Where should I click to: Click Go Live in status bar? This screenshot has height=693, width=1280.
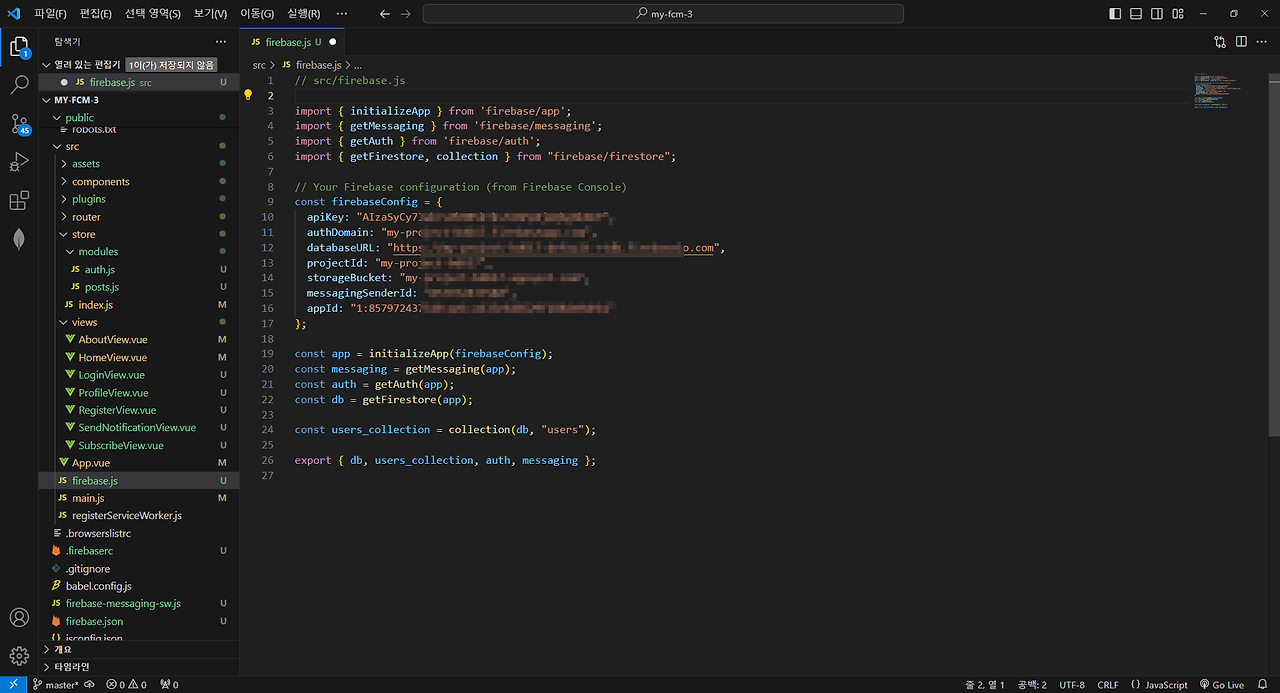pos(1221,685)
